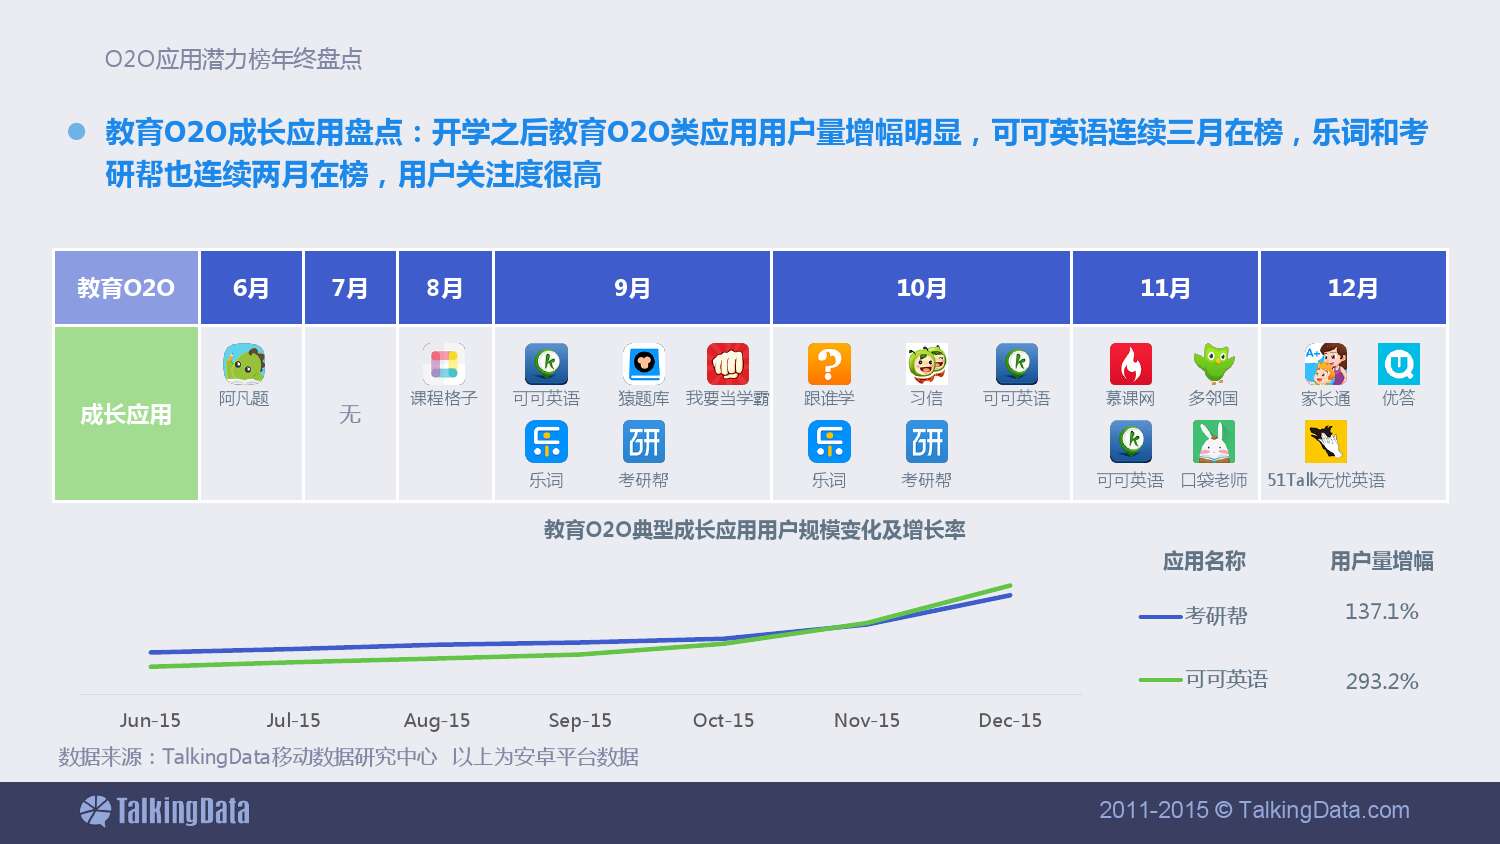Click the 多邻国 app name label
1500x844 pixels.
coord(1214,398)
